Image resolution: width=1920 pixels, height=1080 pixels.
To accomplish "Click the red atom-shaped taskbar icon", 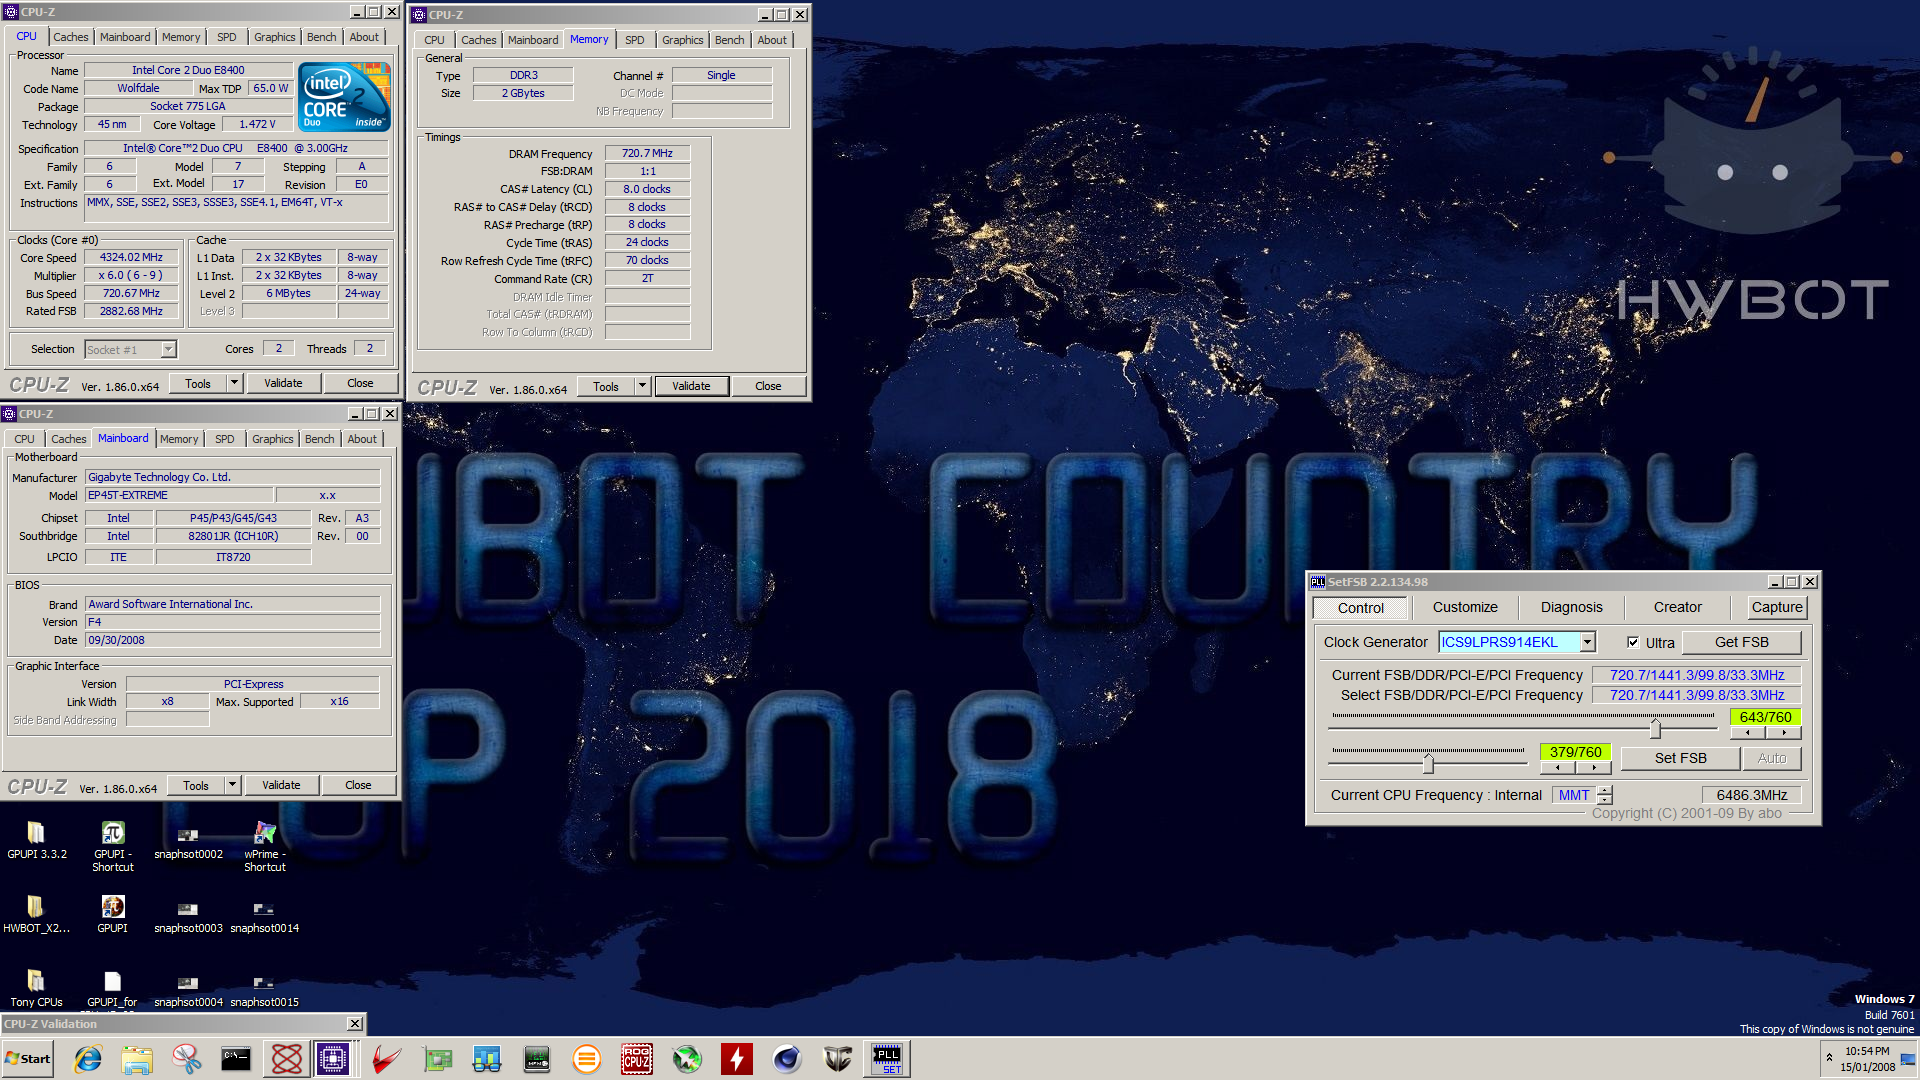I will click(x=286, y=1059).
